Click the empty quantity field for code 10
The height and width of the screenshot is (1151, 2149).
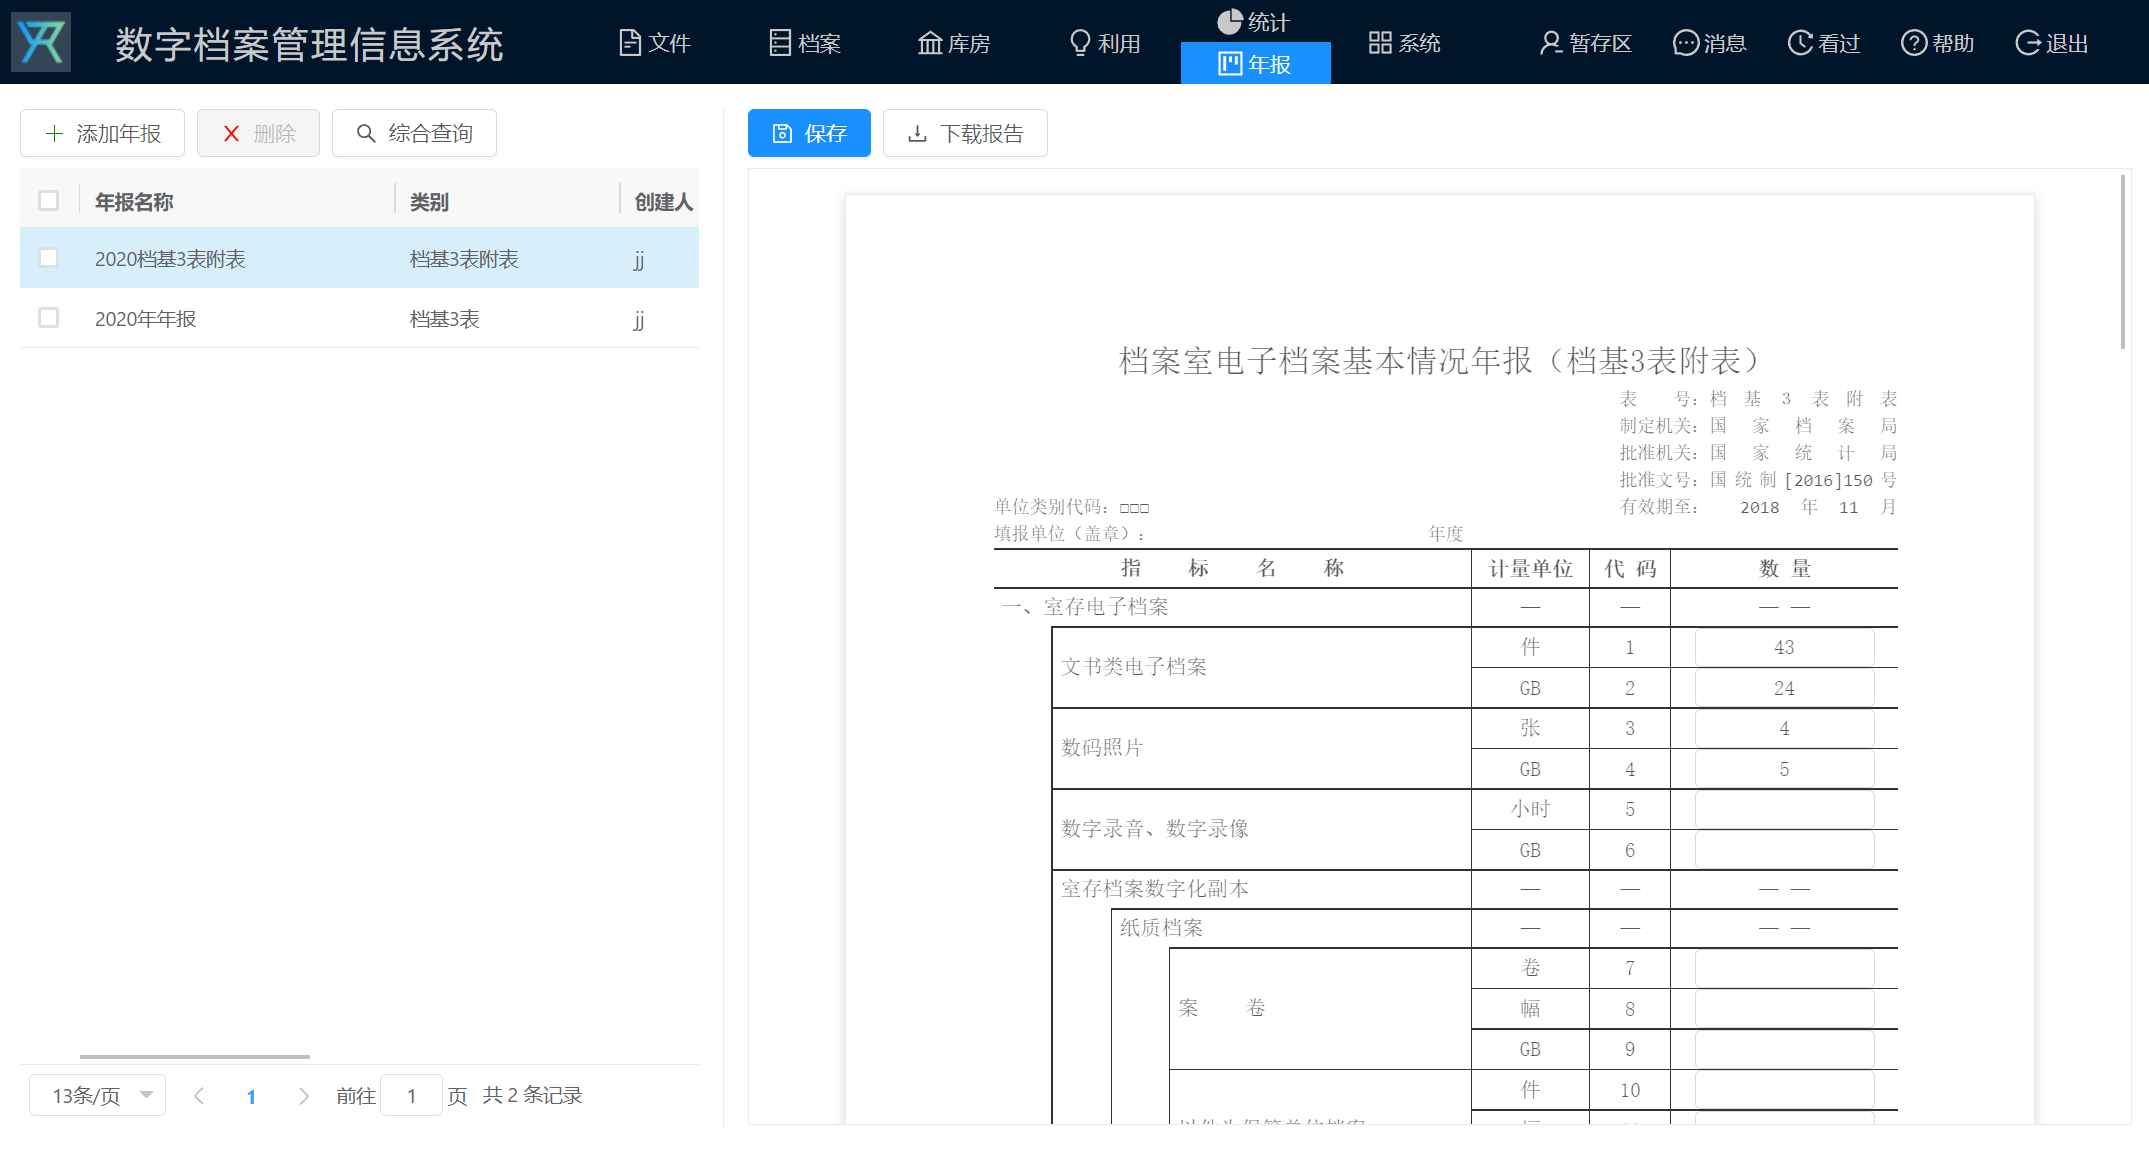1784,1090
